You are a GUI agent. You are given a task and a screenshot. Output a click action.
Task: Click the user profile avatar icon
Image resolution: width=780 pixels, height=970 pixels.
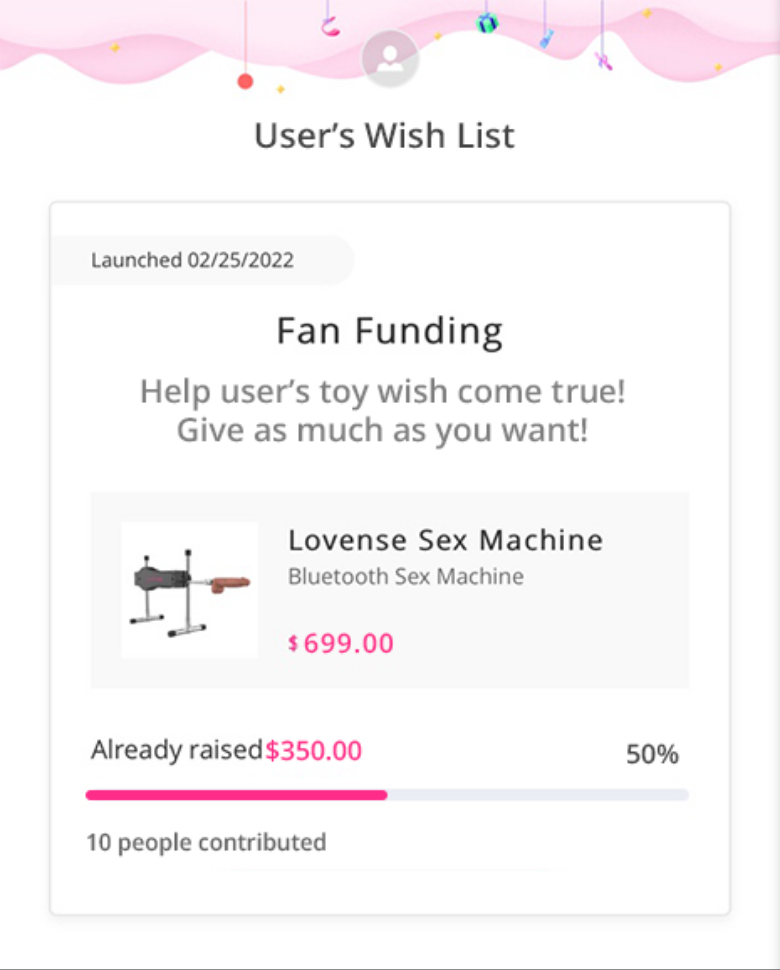click(x=390, y=60)
